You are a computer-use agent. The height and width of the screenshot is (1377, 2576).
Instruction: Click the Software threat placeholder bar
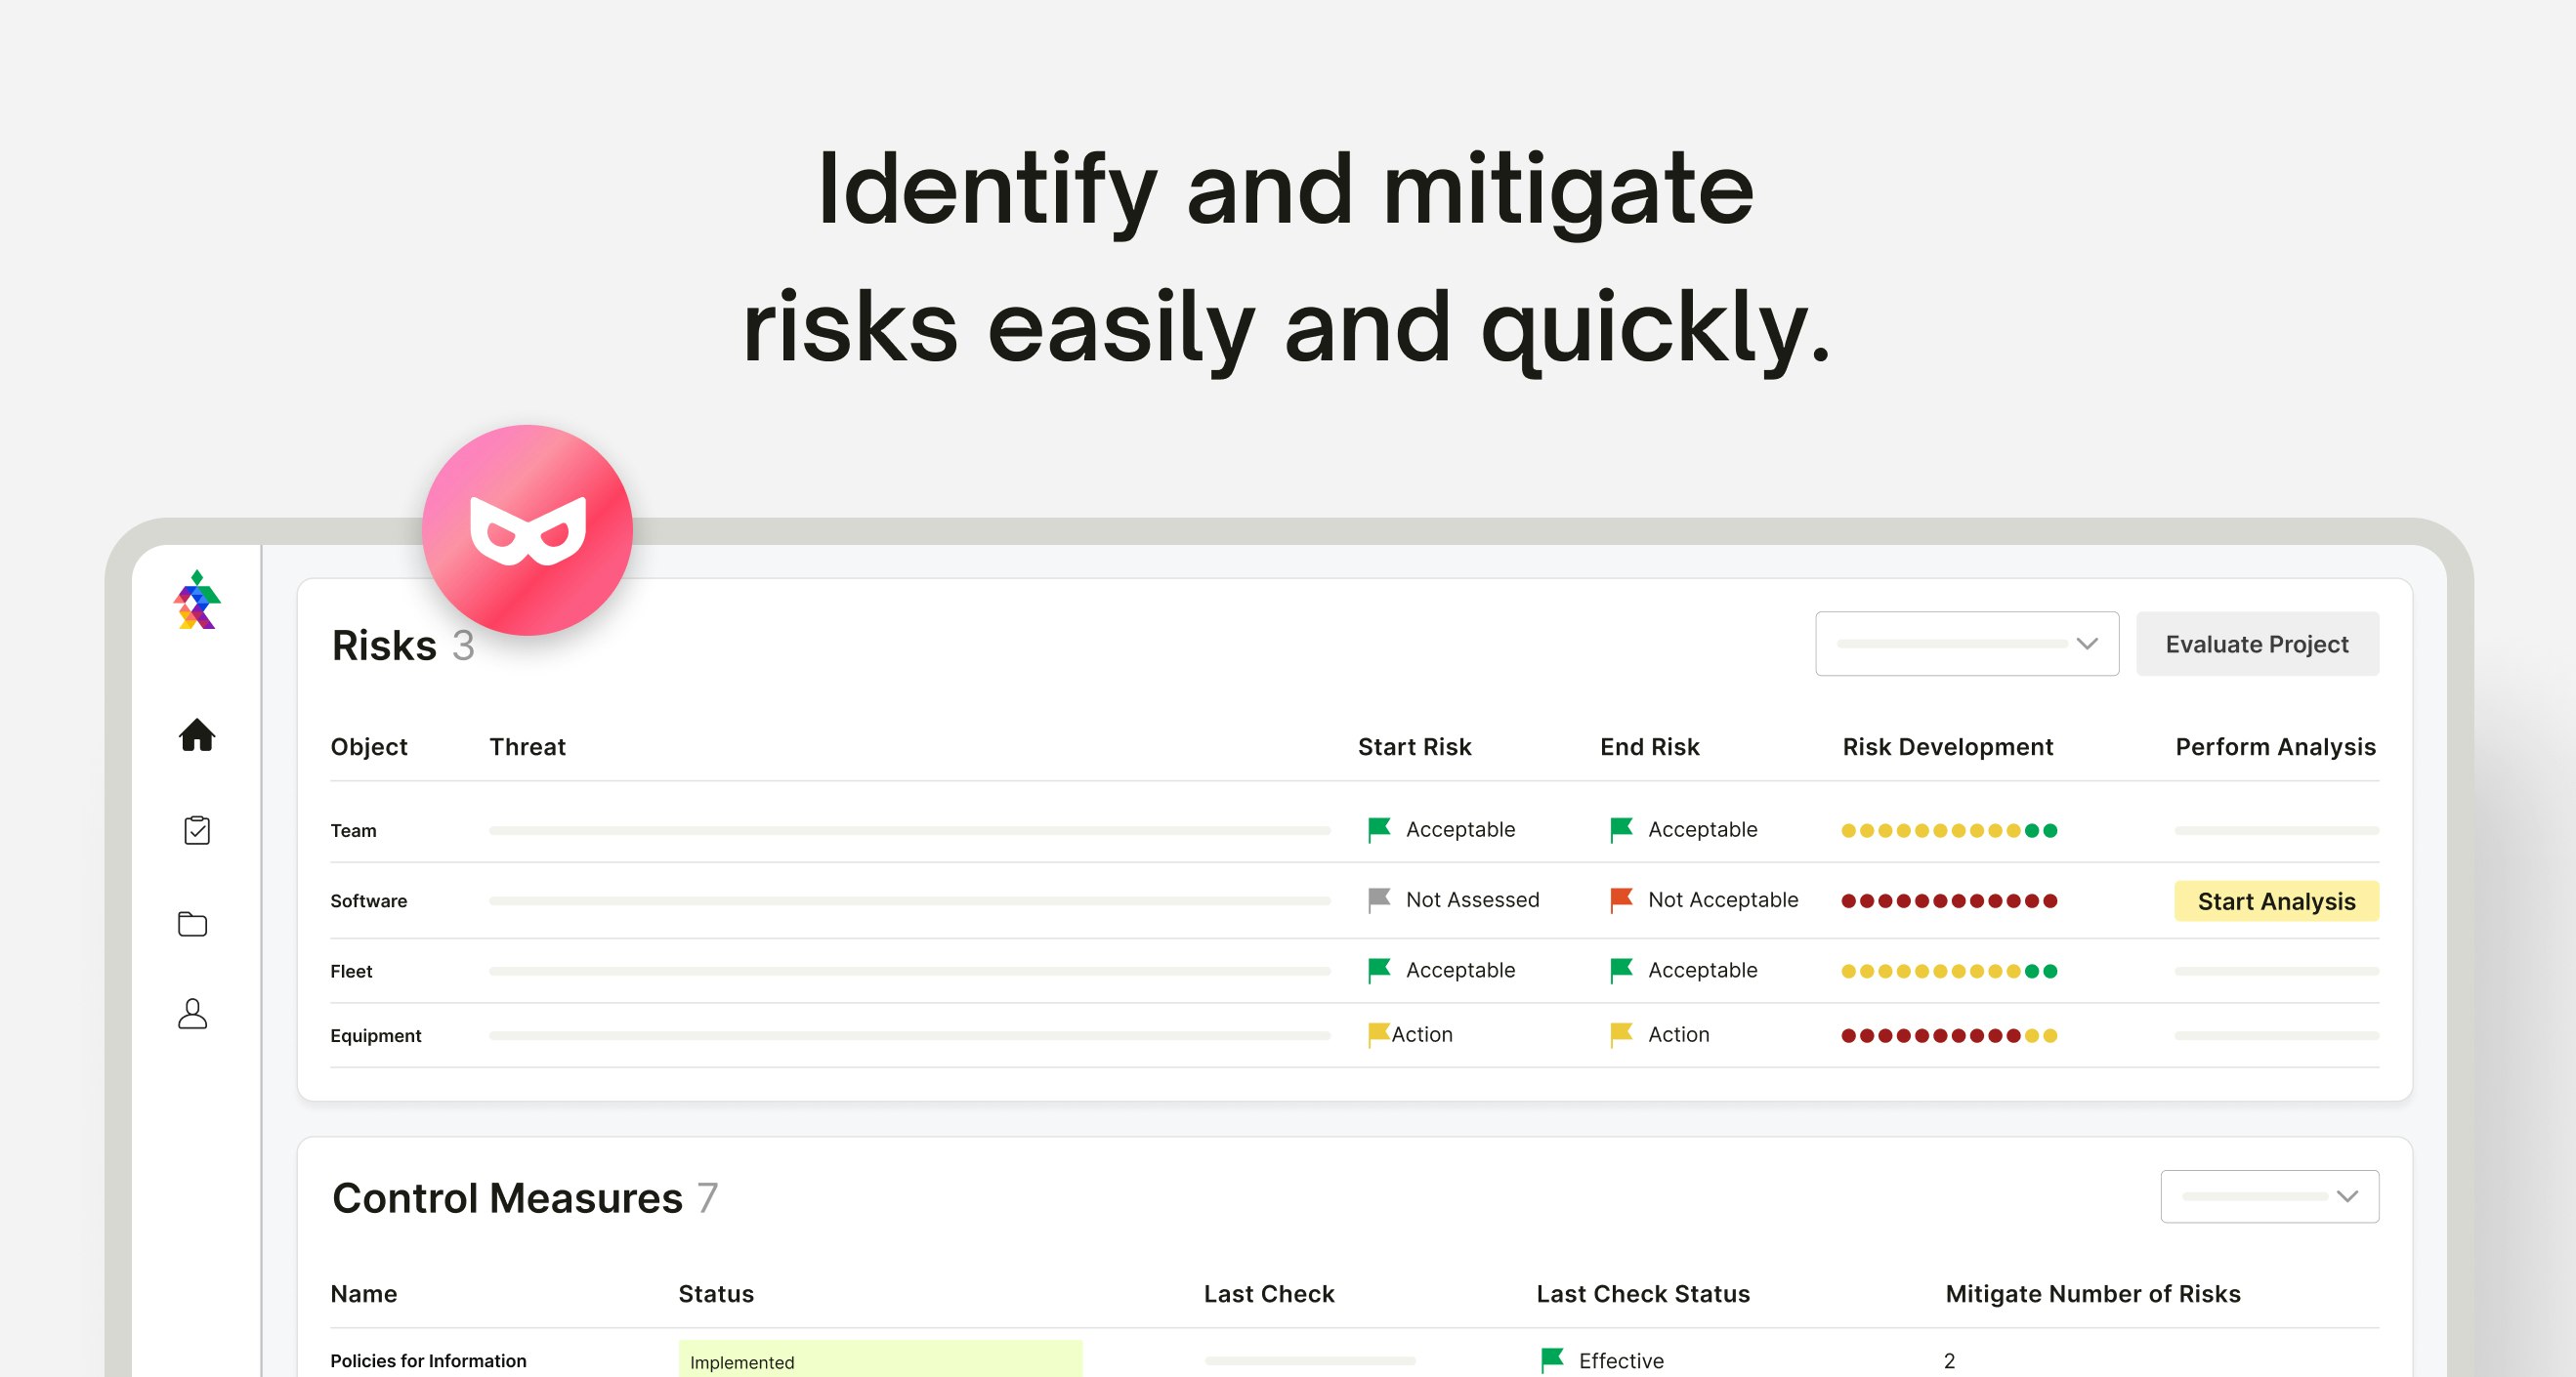[x=909, y=901]
